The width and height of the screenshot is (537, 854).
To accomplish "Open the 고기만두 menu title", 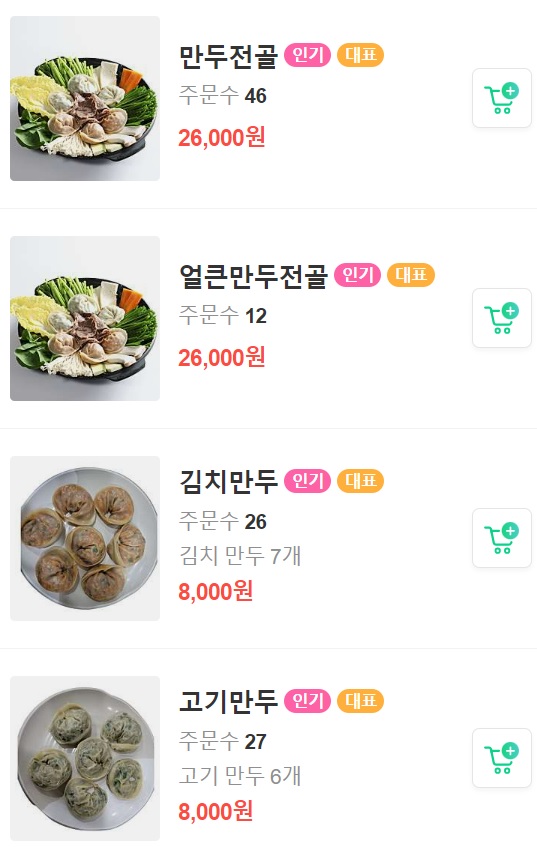I will point(228,702).
